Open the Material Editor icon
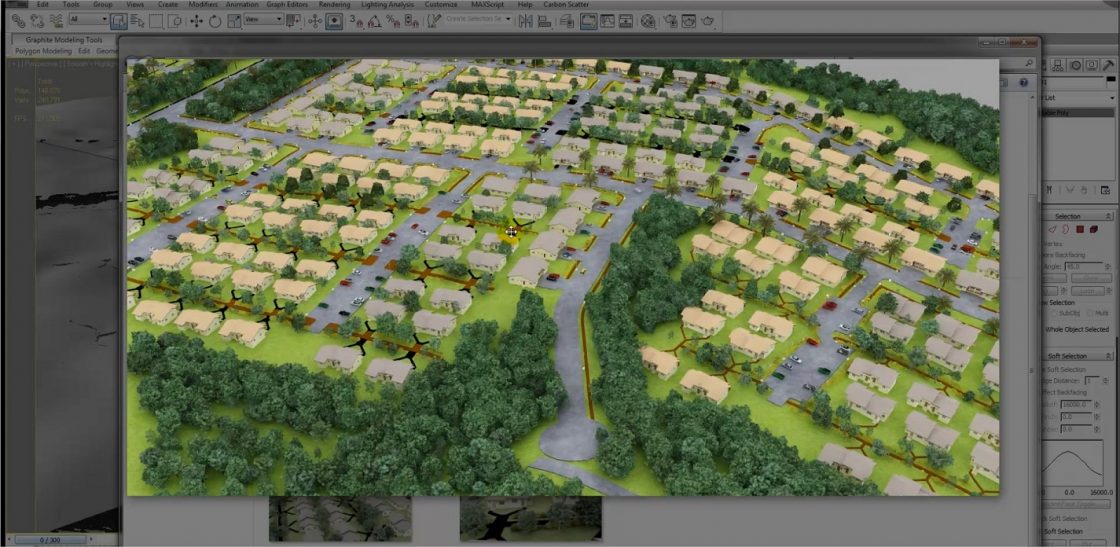1120x547 pixels. coord(648,20)
